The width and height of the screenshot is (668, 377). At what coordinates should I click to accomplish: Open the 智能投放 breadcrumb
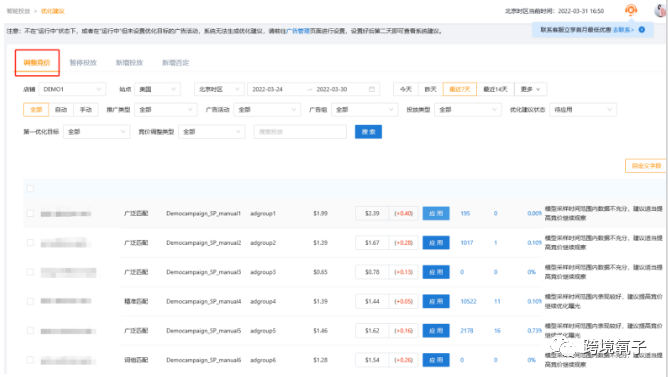(x=18, y=11)
